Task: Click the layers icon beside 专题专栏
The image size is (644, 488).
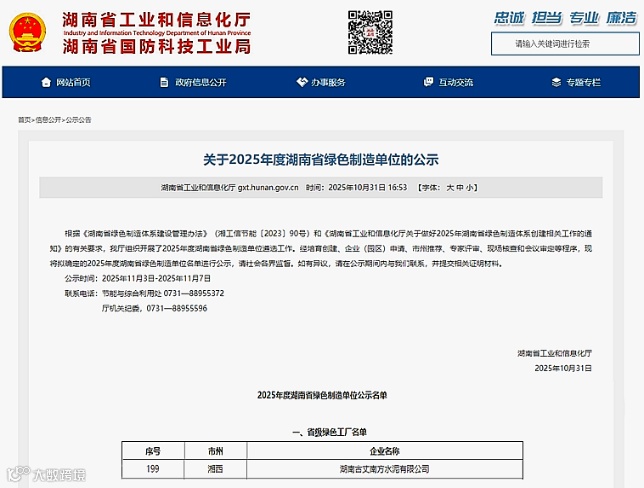Action: click(x=556, y=82)
